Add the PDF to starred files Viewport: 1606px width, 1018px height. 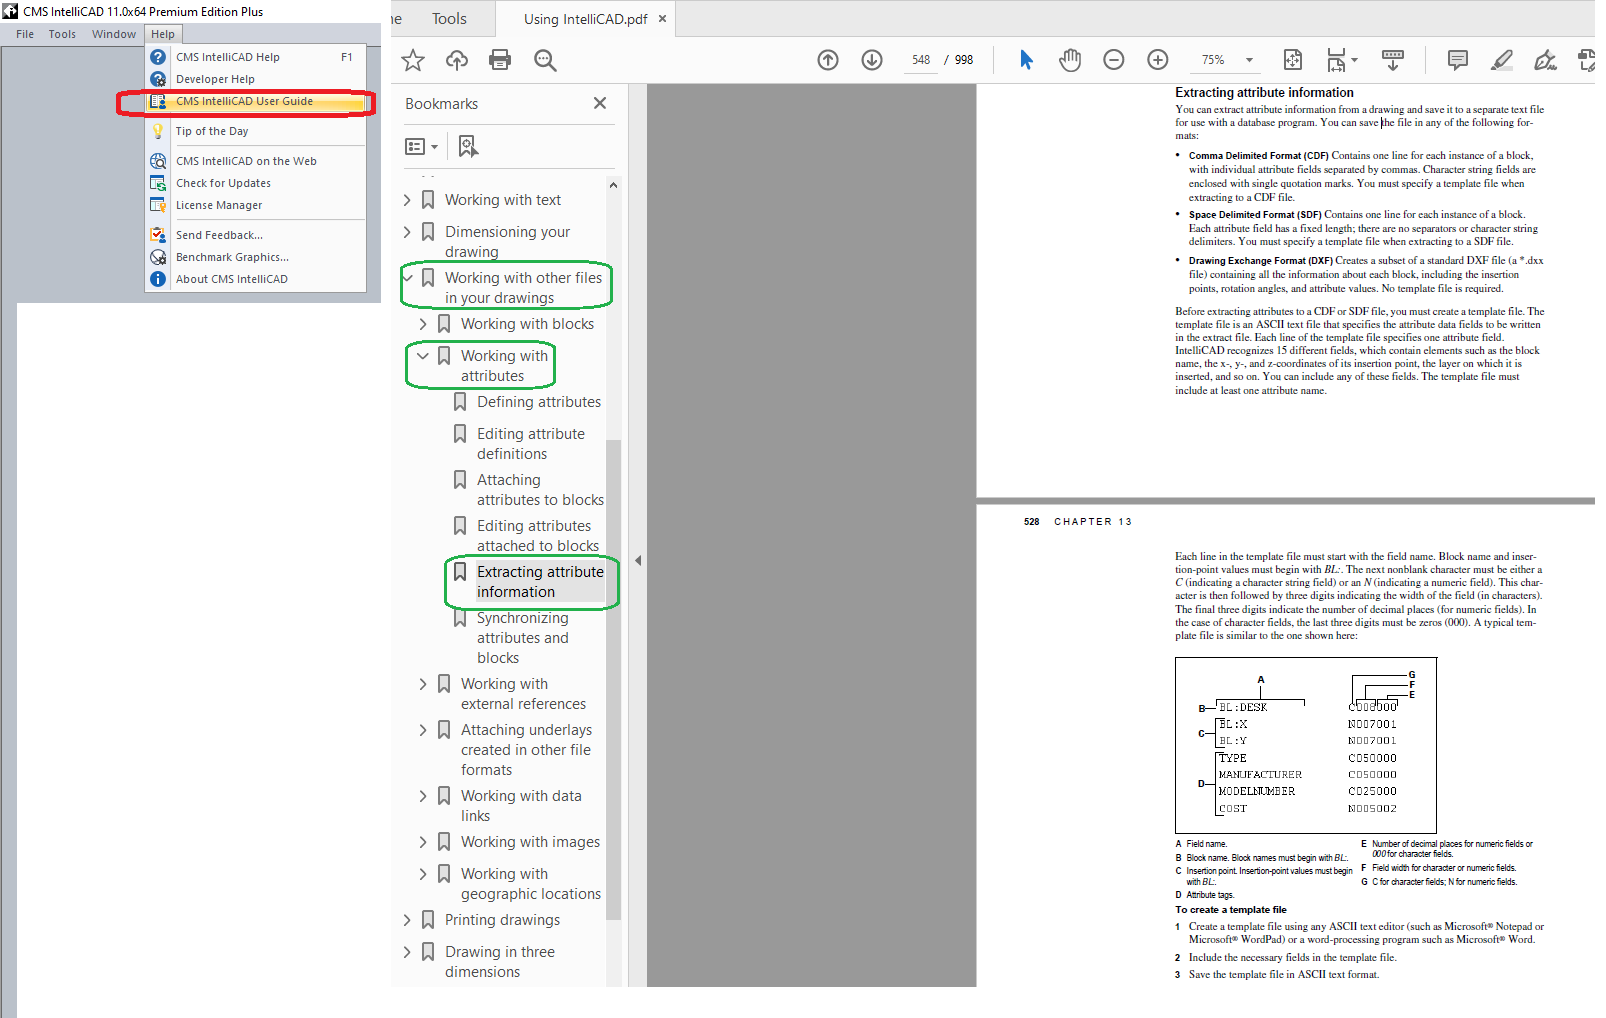(x=413, y=60)
